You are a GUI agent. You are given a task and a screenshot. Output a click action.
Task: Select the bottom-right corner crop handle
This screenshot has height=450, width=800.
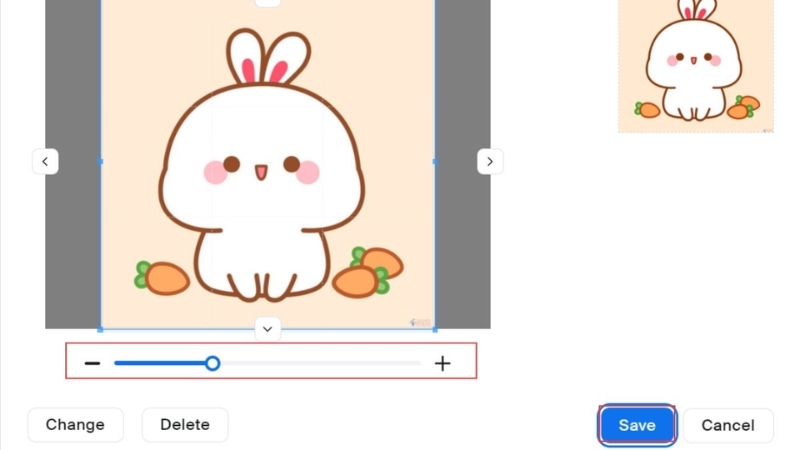(434, 328)
